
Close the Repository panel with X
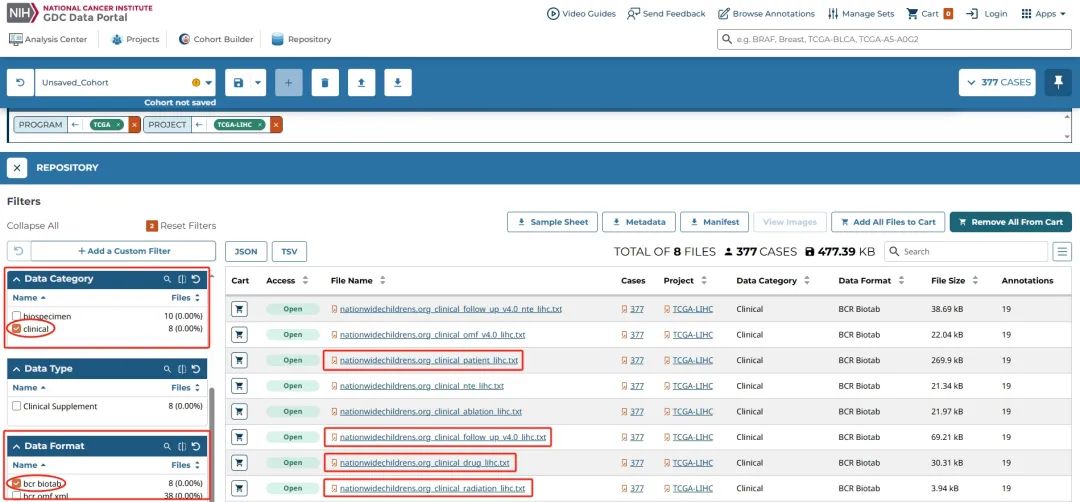tap(17, 168)
